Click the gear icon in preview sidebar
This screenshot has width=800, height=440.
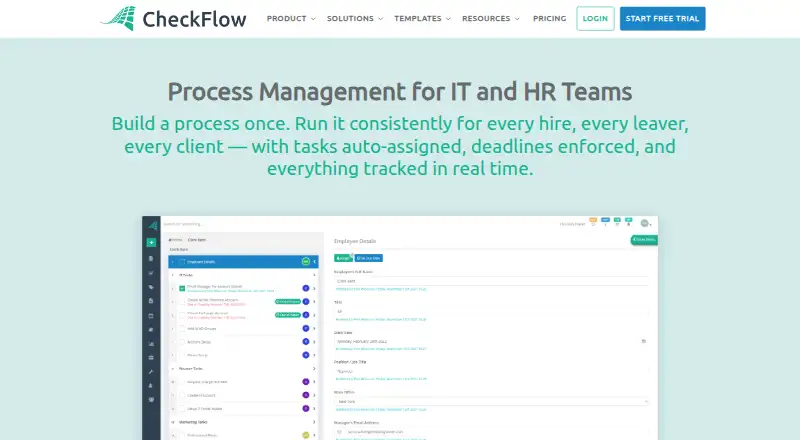(151, 400)
